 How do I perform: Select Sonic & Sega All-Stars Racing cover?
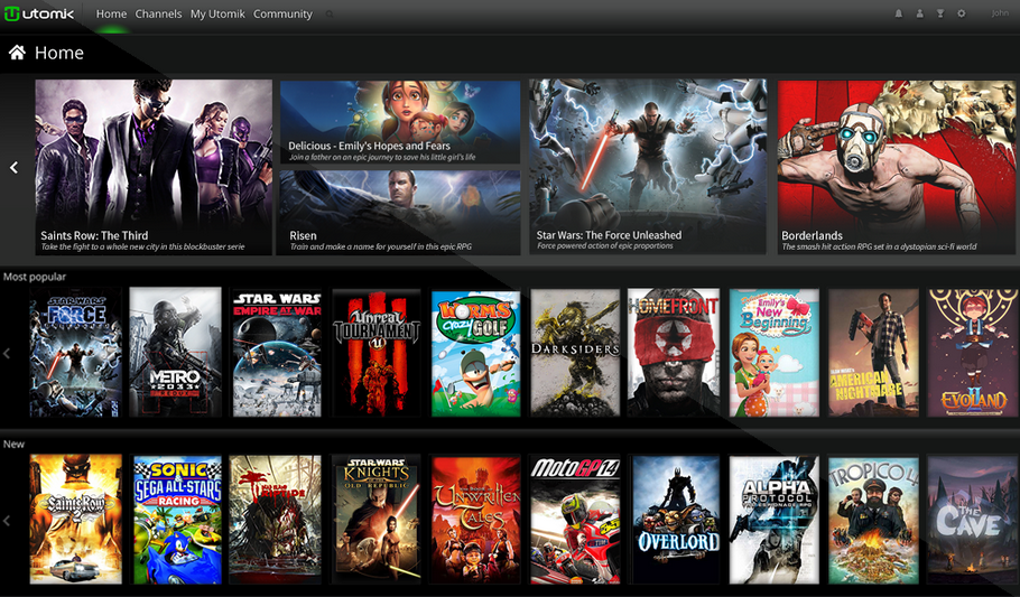[178, 519]
